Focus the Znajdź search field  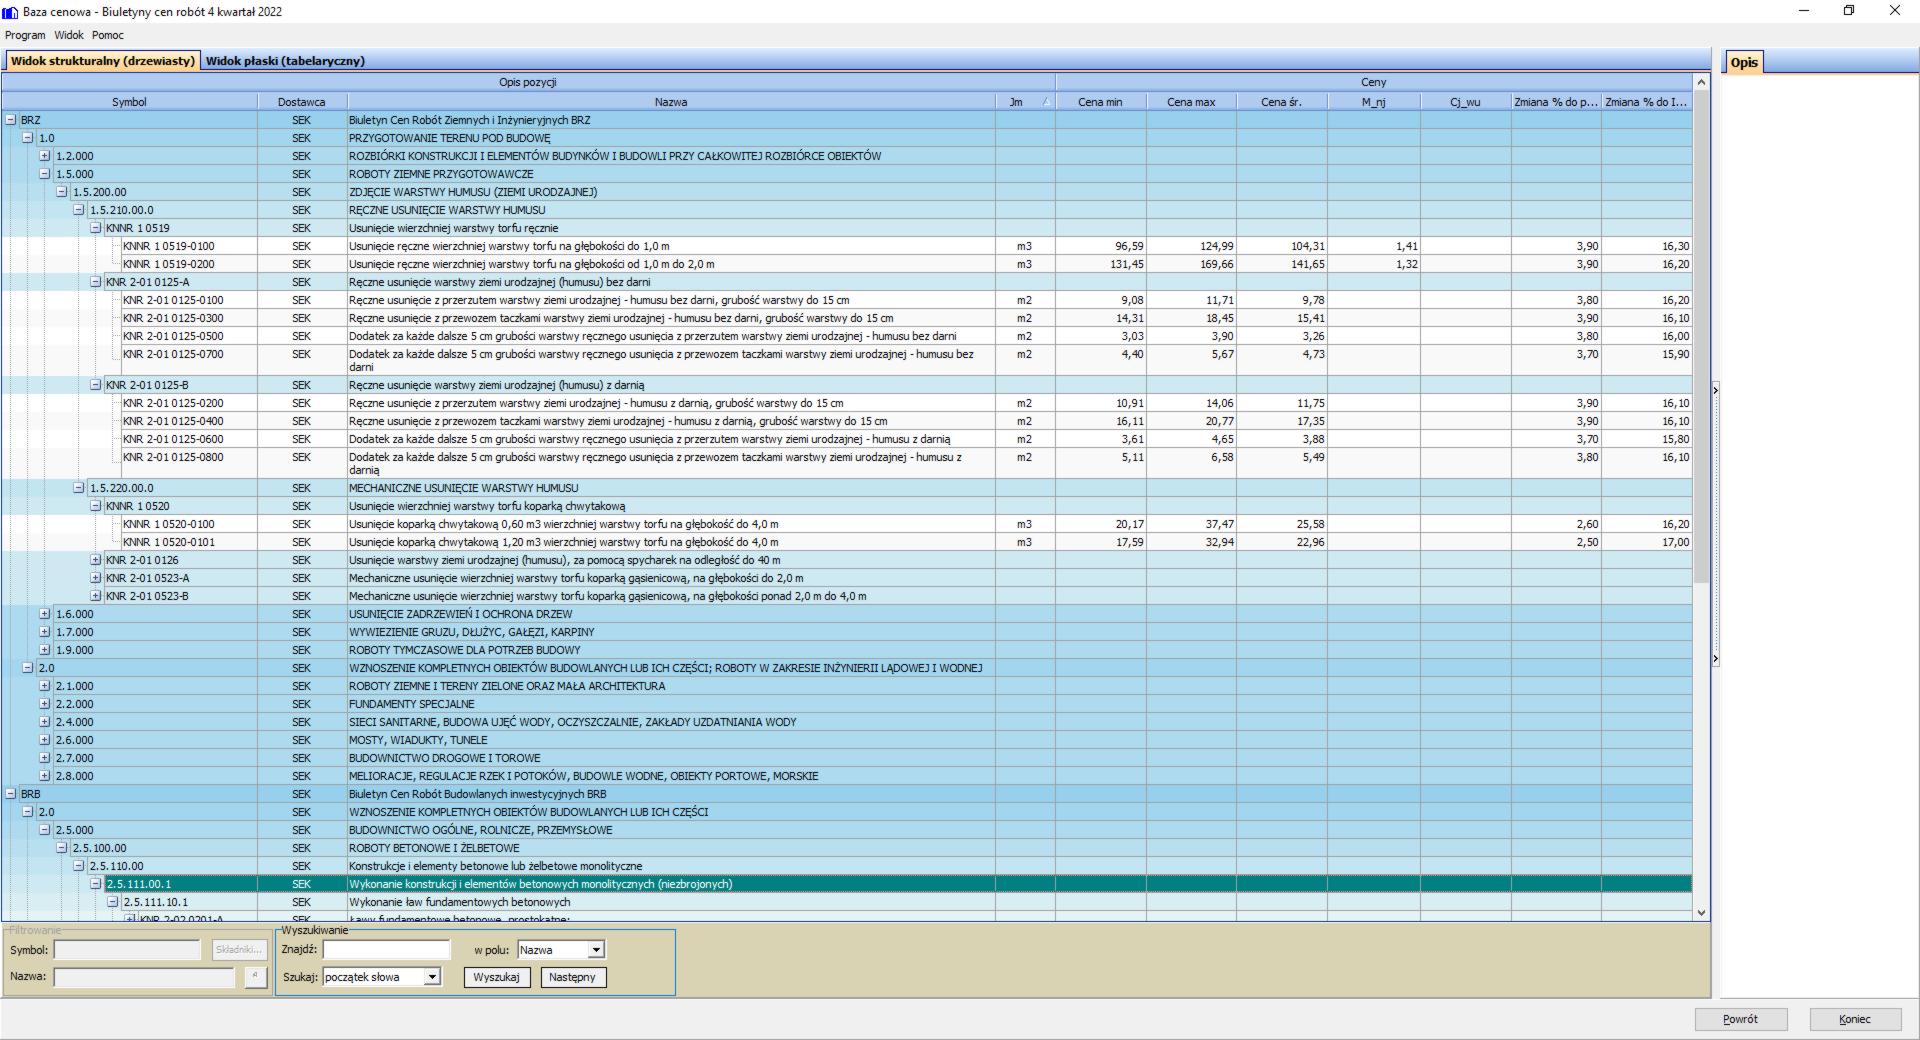[387, 950]
